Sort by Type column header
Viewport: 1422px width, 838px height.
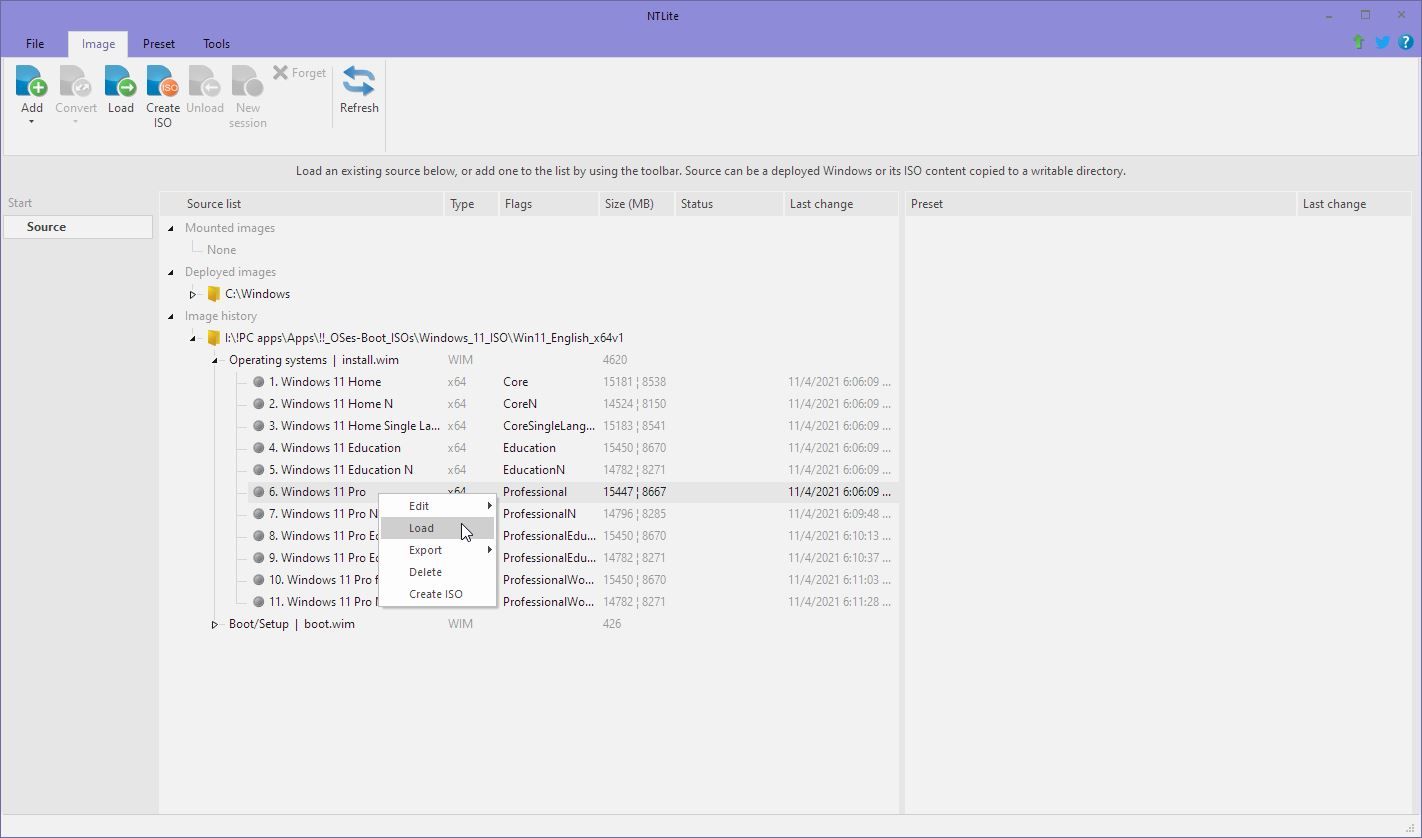(471, 204)
